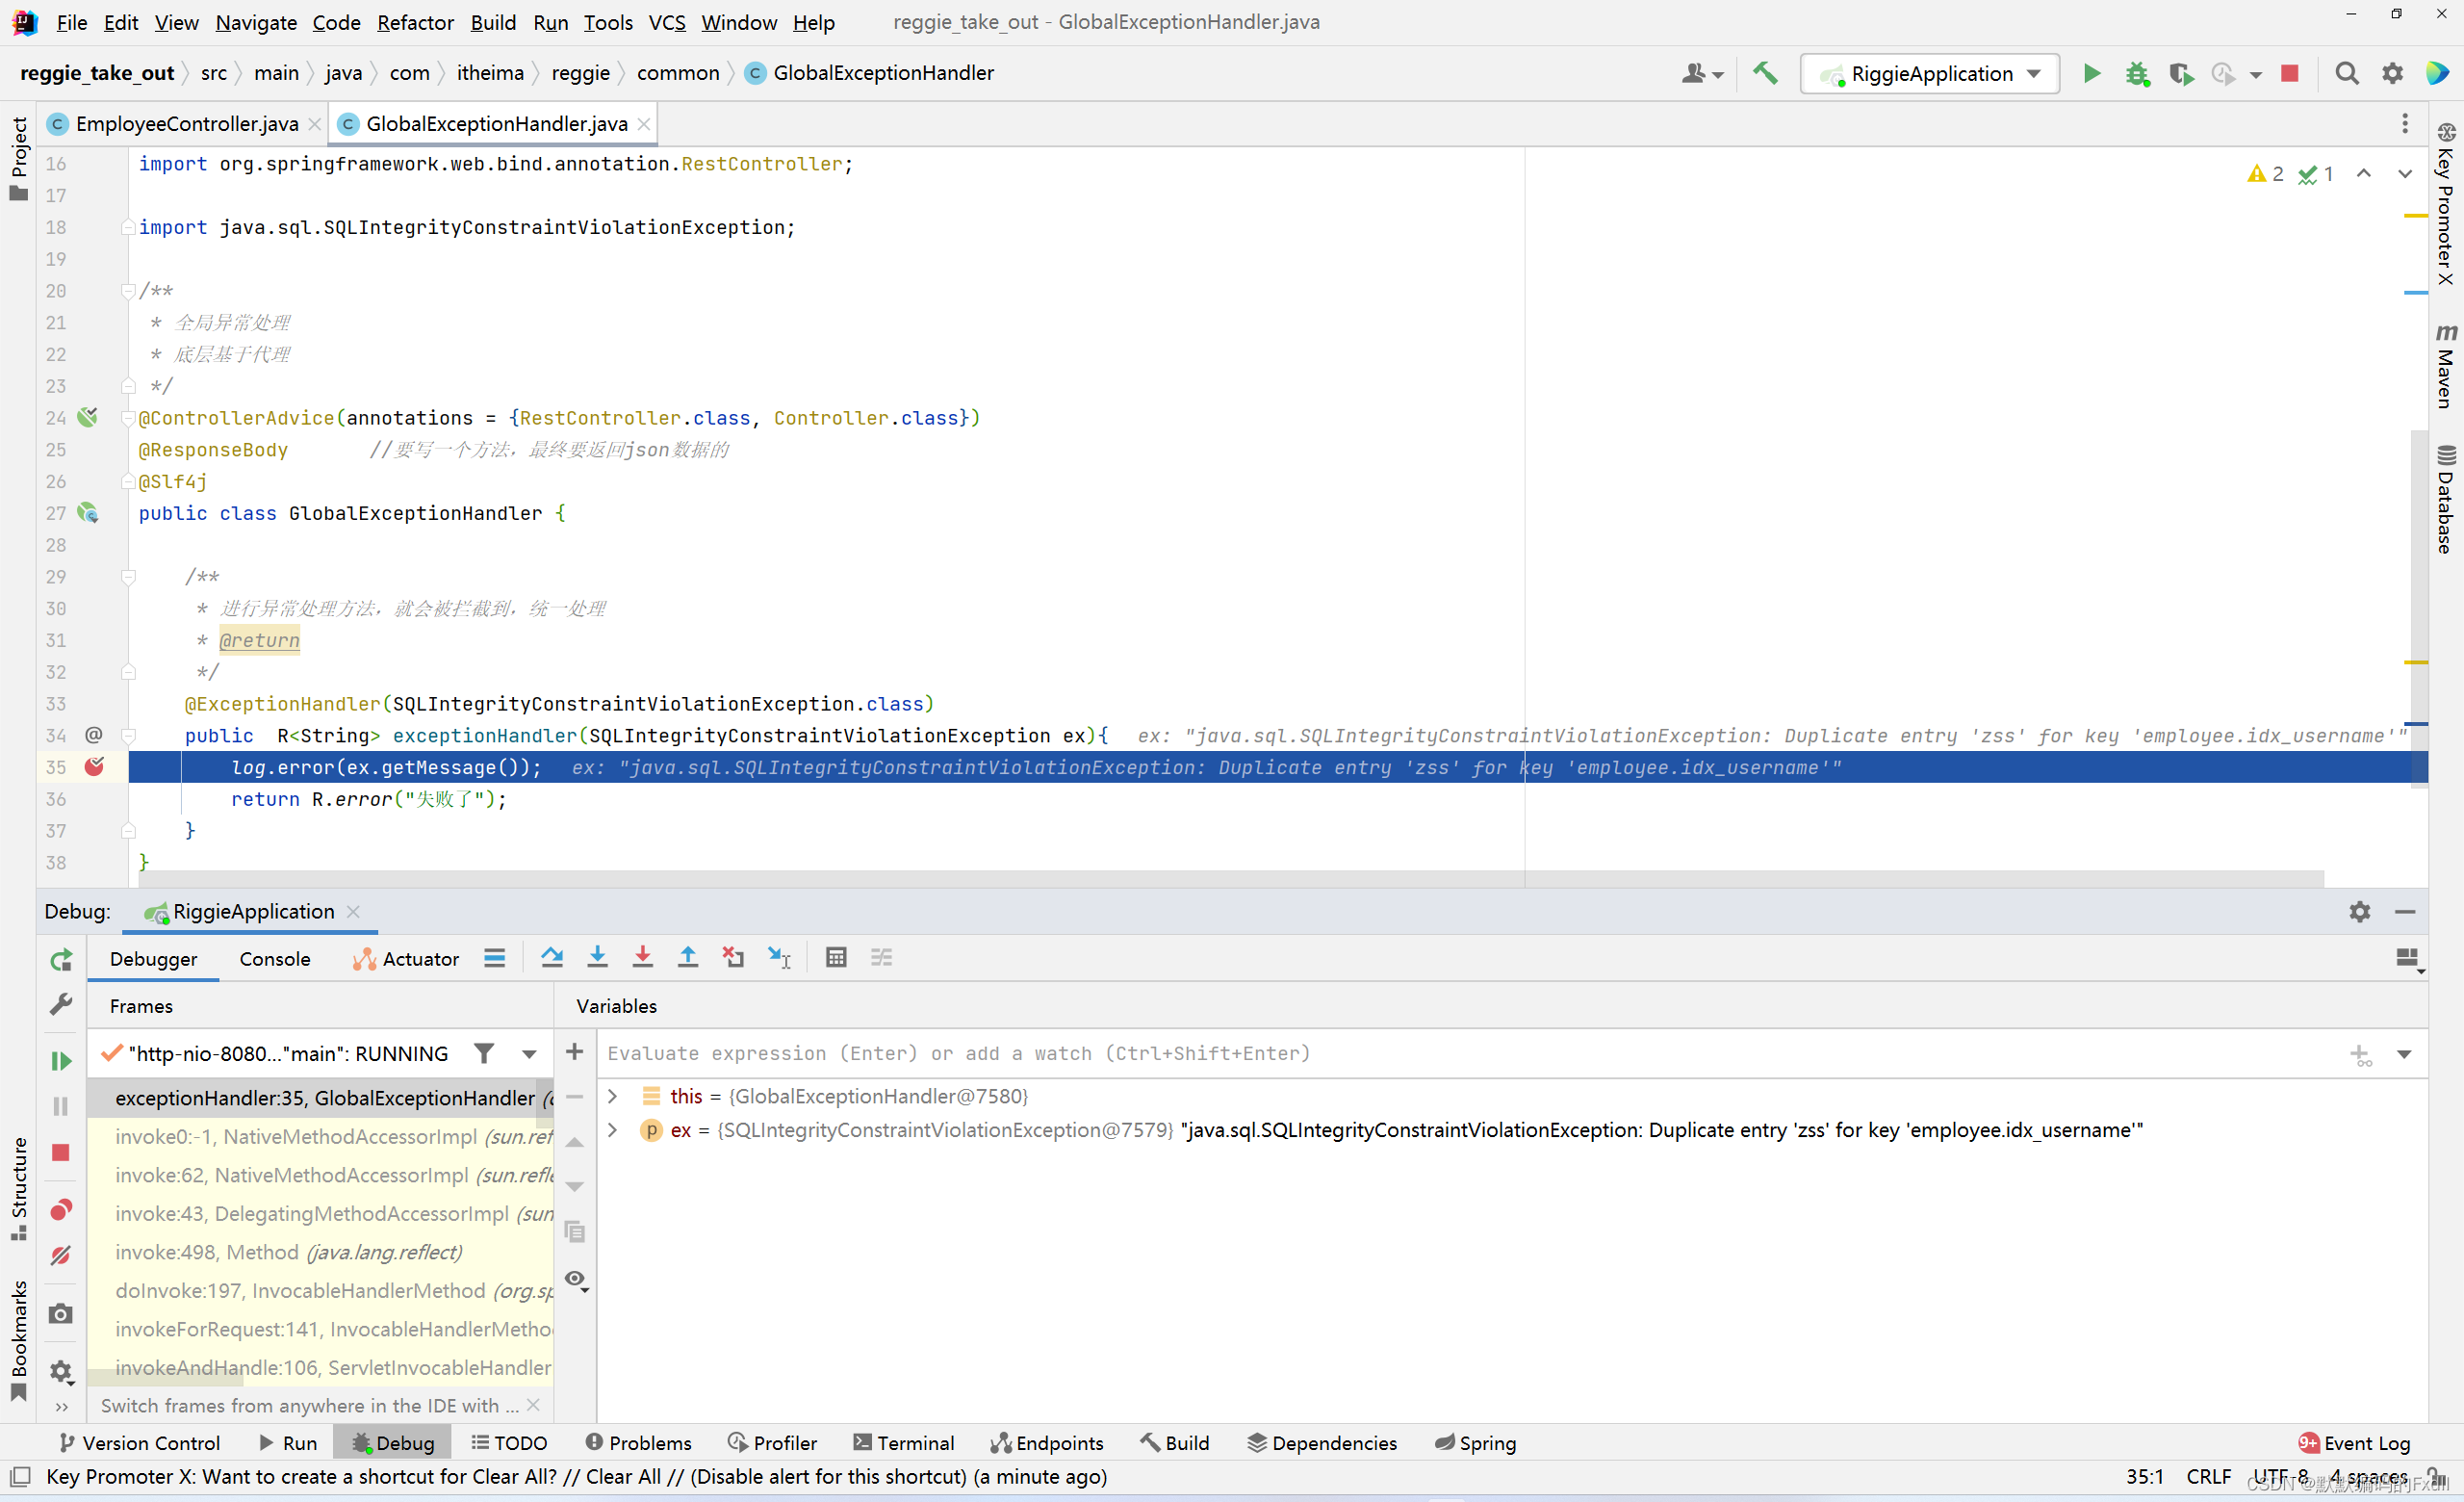Click the Step Into debugger icon
Viewport: 2464px width, 1502px height.
point(597,958)
